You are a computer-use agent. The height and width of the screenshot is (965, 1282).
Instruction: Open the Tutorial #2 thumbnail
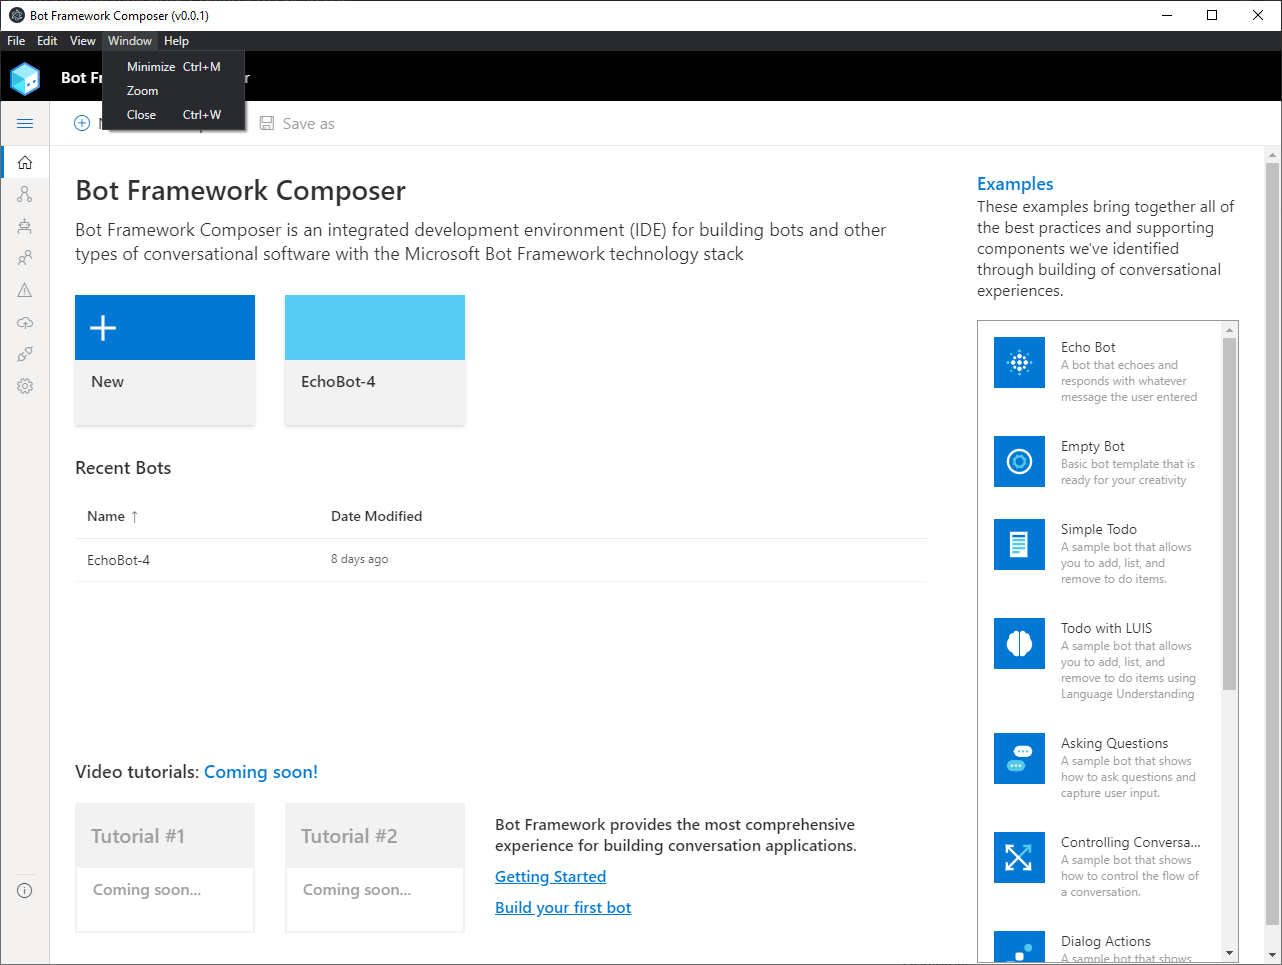pyautogui.click(x=375, y=868)
